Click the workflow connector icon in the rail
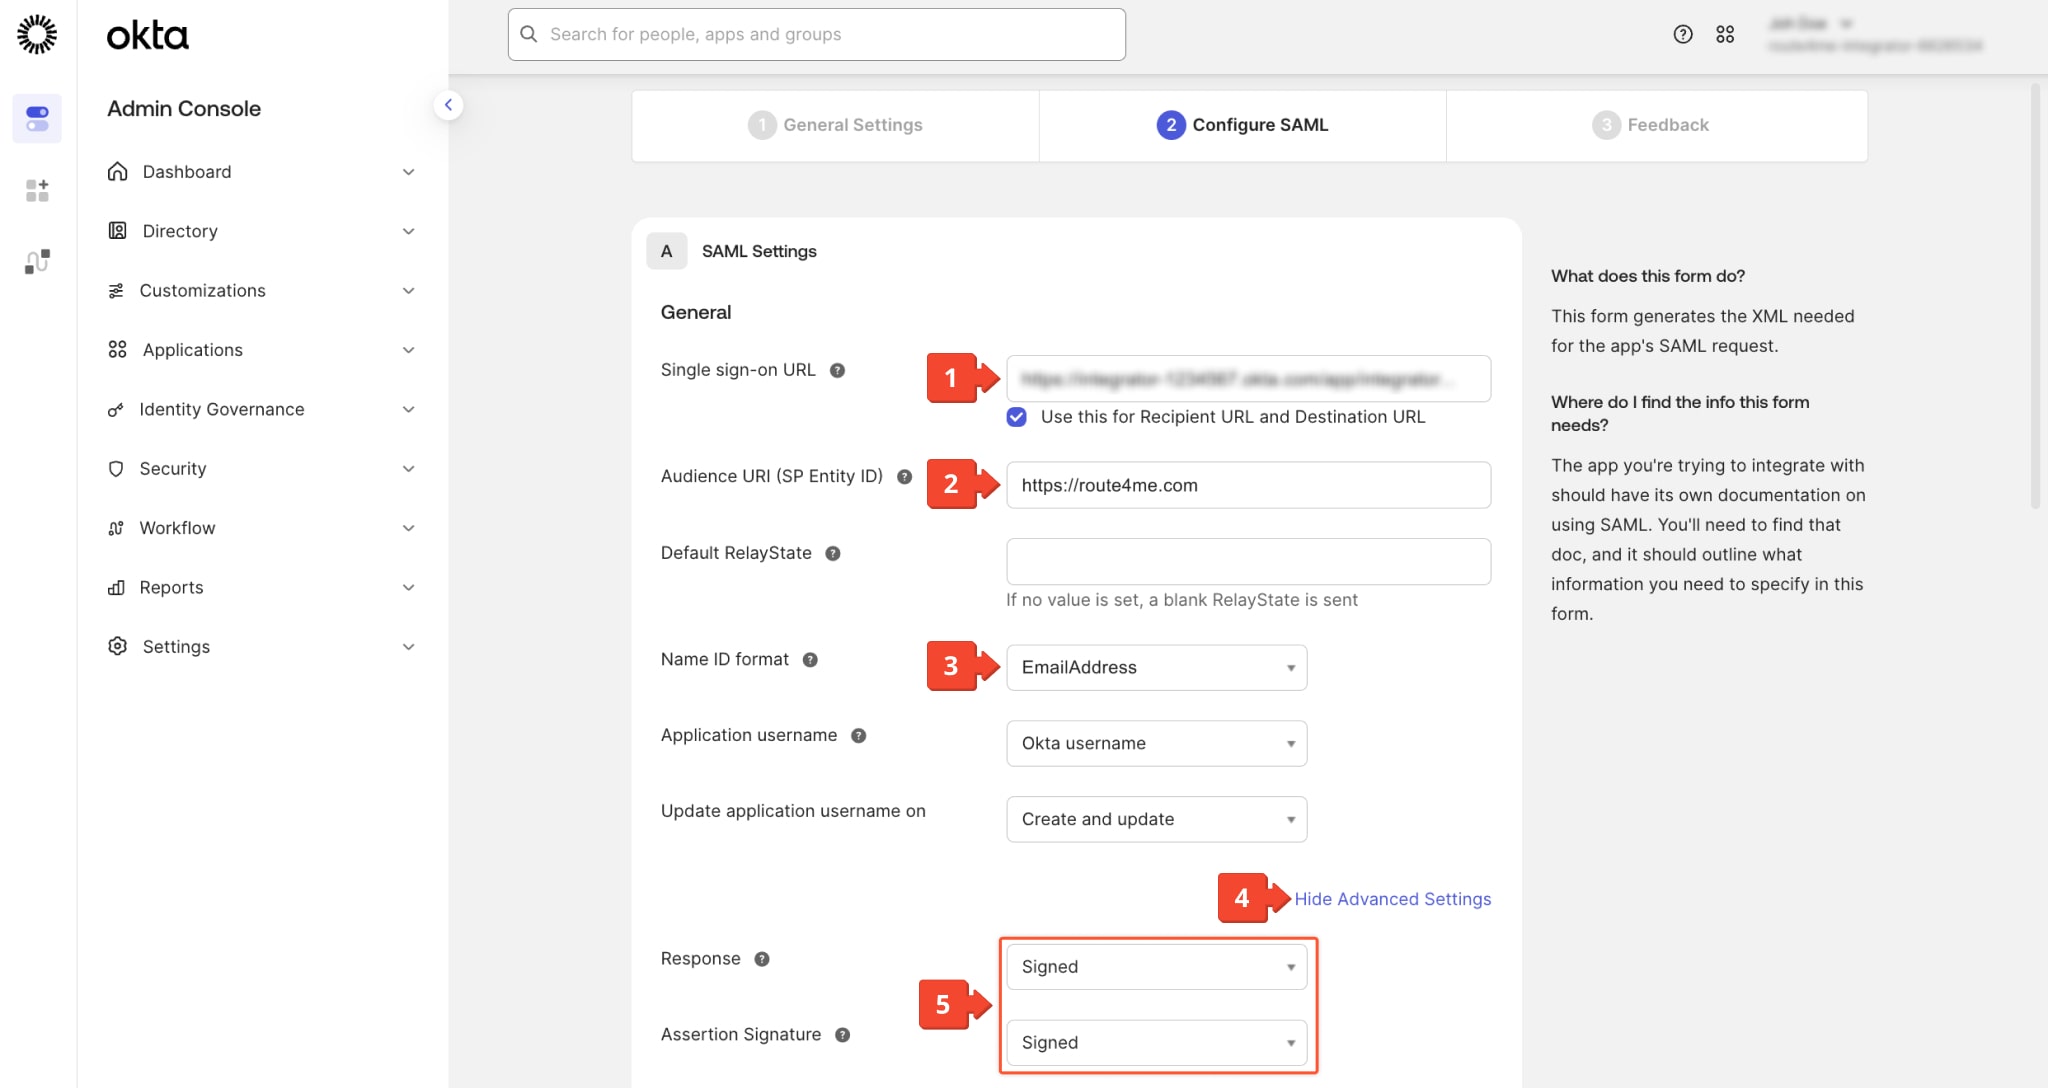2048x1088 pixels. click(37, 261)
